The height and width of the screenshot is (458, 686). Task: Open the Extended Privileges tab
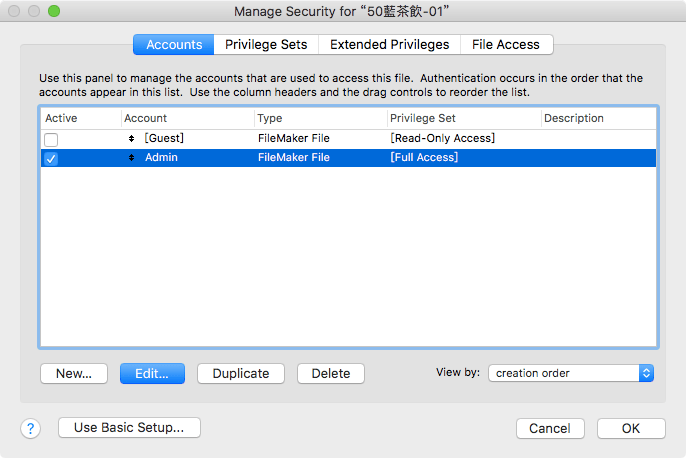pos(389,44)
